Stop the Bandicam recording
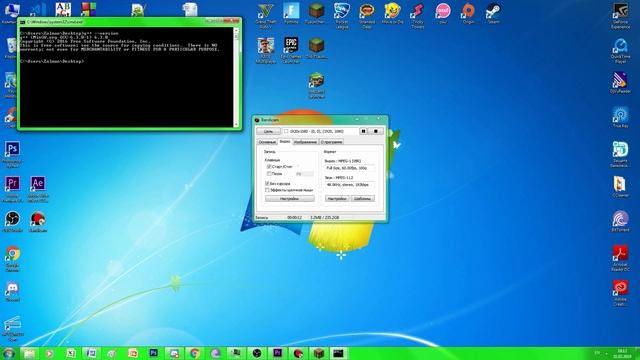 click(x=376, y=131)
